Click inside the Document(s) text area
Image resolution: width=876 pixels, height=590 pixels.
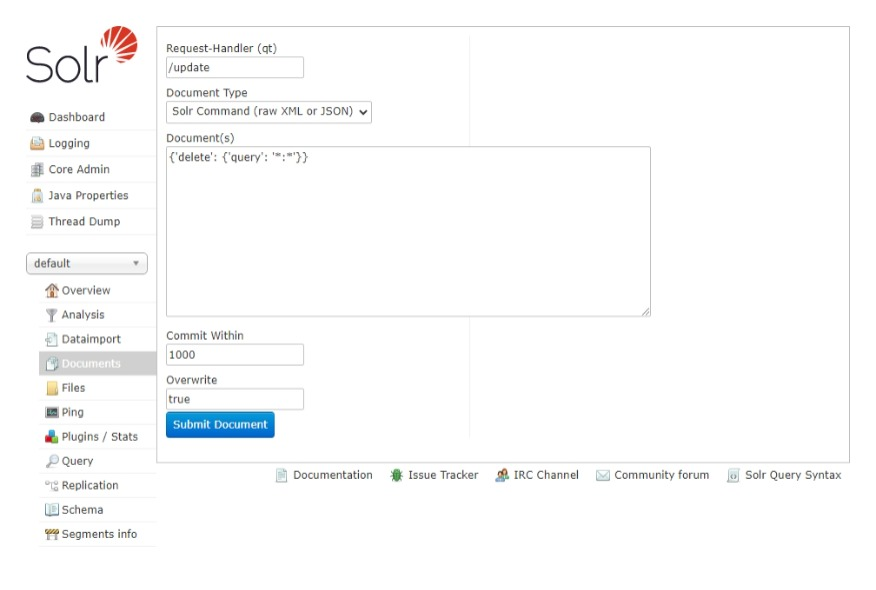coord(408,232)
